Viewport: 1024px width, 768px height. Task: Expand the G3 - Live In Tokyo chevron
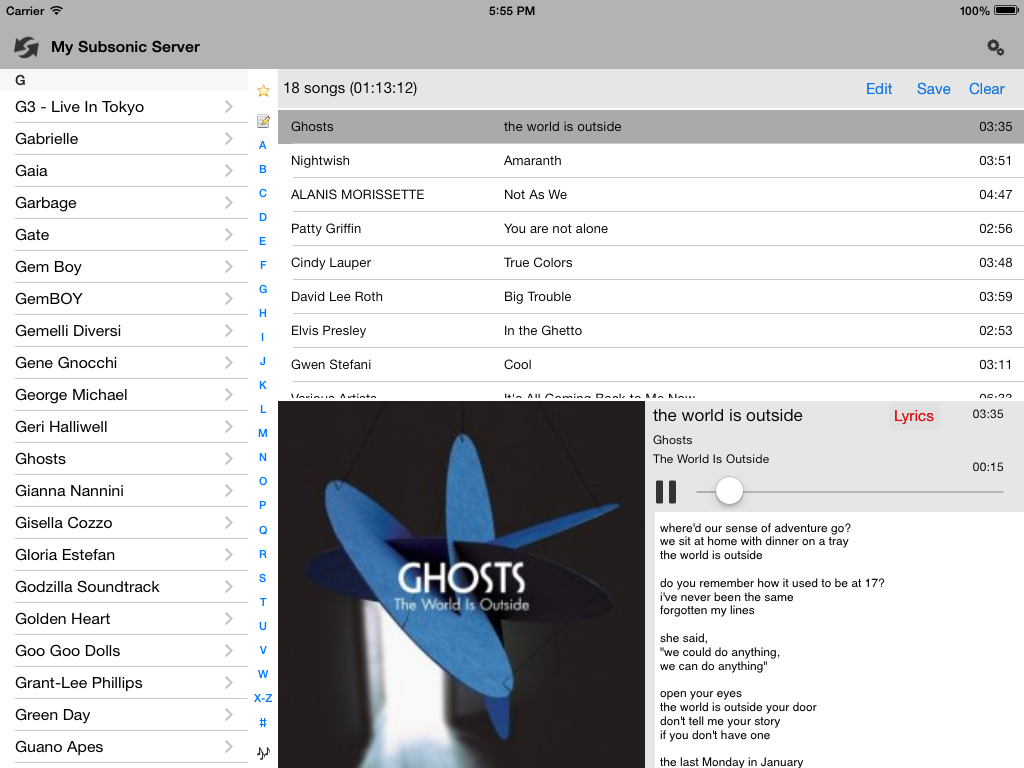pyautogui.click(x=229, y=106)
